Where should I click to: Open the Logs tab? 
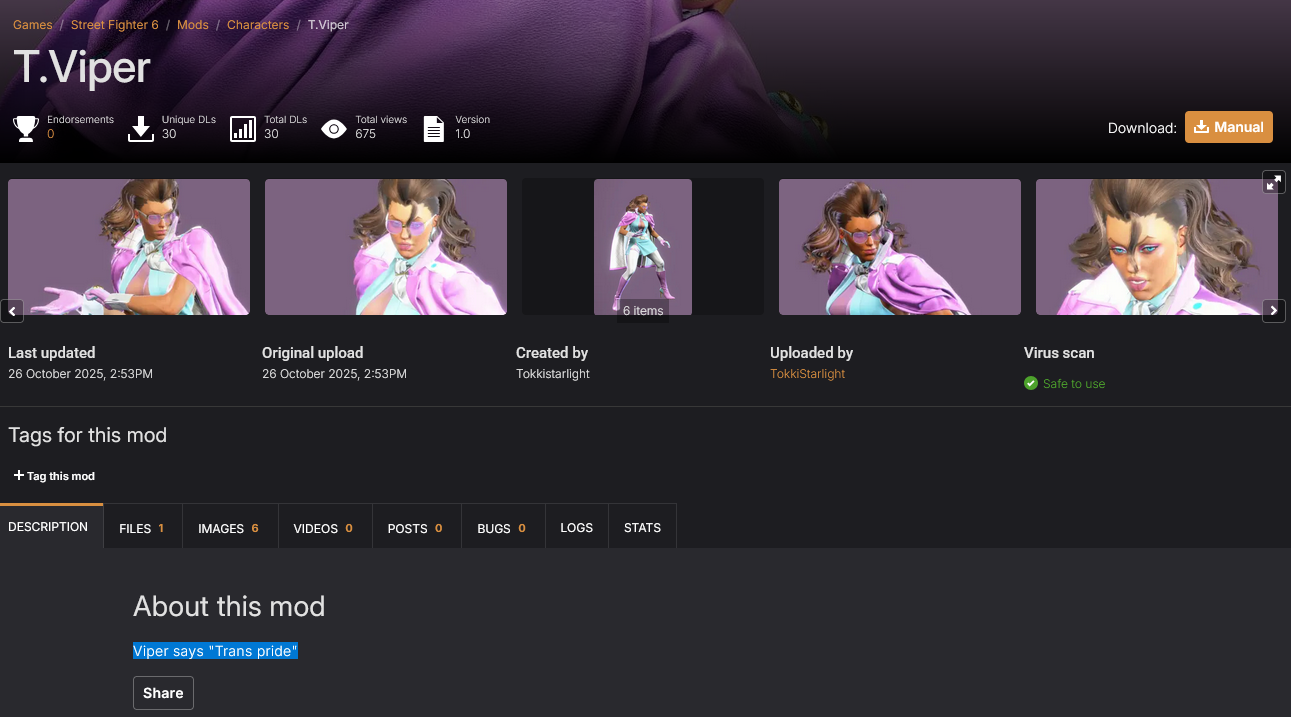[577, 528]
